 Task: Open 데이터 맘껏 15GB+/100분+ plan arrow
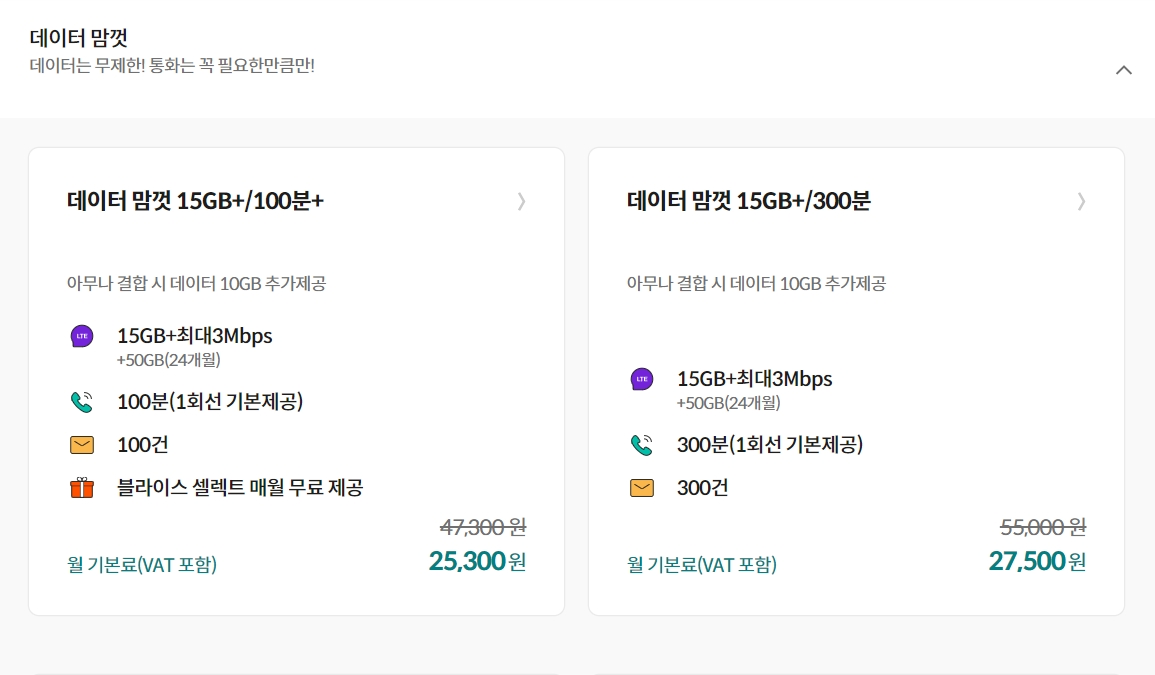pyautogui.click(x=522, y=201)
